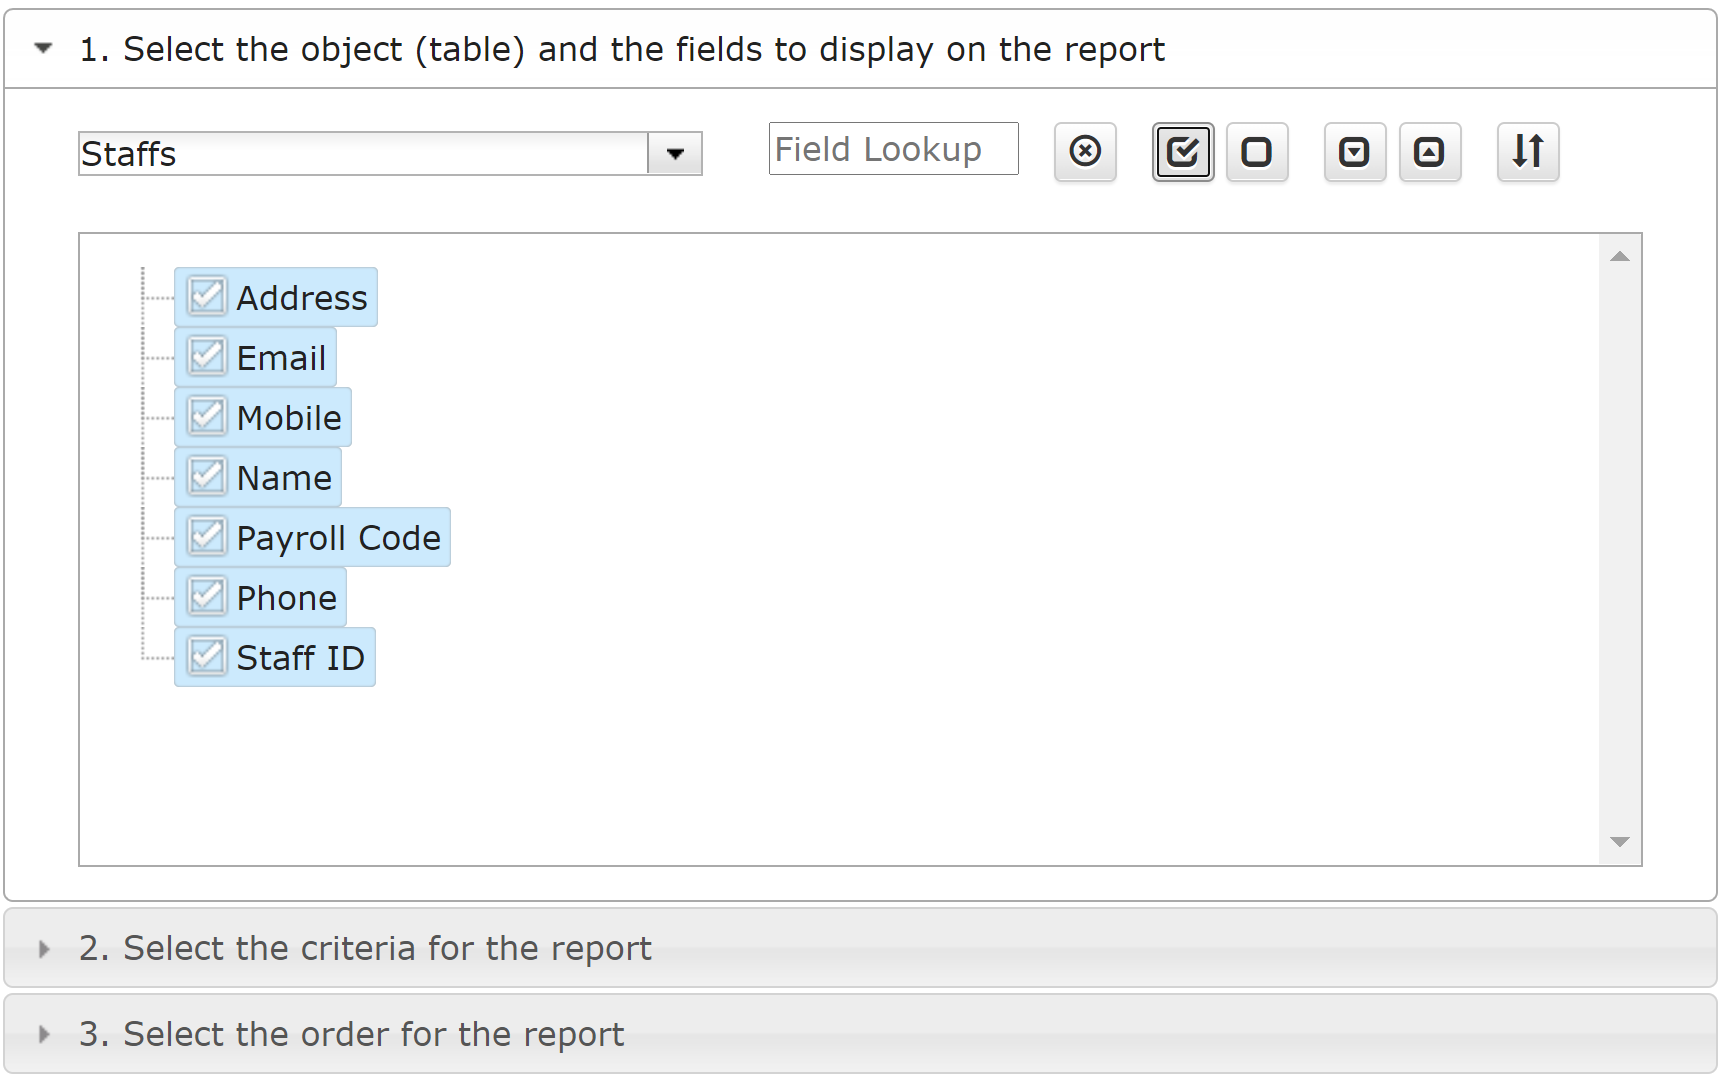Click the collapse all up-arrow icon
This screenshot has height=1075, width=1723.
[1430, 152]
